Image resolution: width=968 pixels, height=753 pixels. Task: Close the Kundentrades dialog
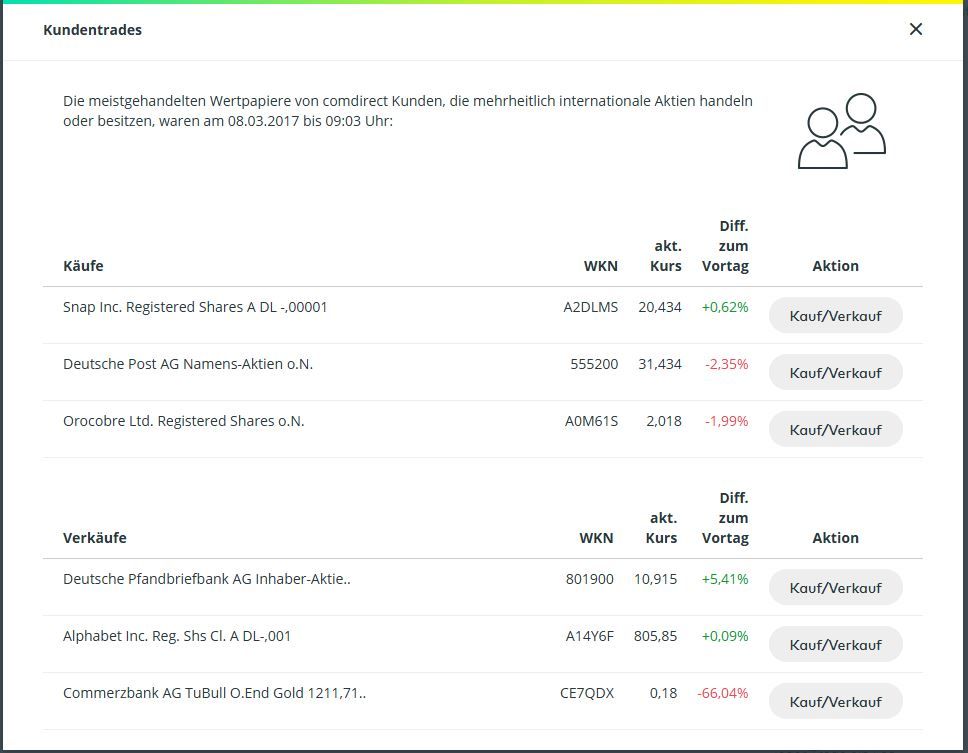[x=915, y=29]
